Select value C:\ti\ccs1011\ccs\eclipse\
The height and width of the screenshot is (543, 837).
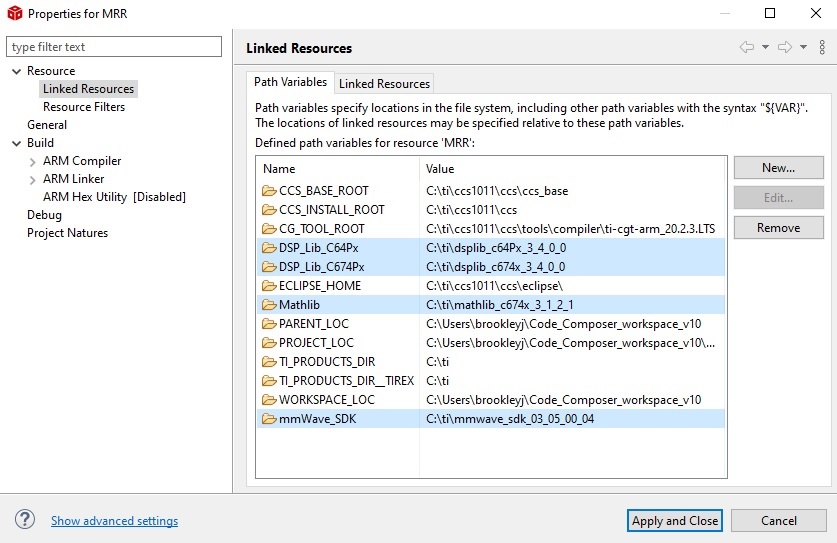tap(494, 286)
